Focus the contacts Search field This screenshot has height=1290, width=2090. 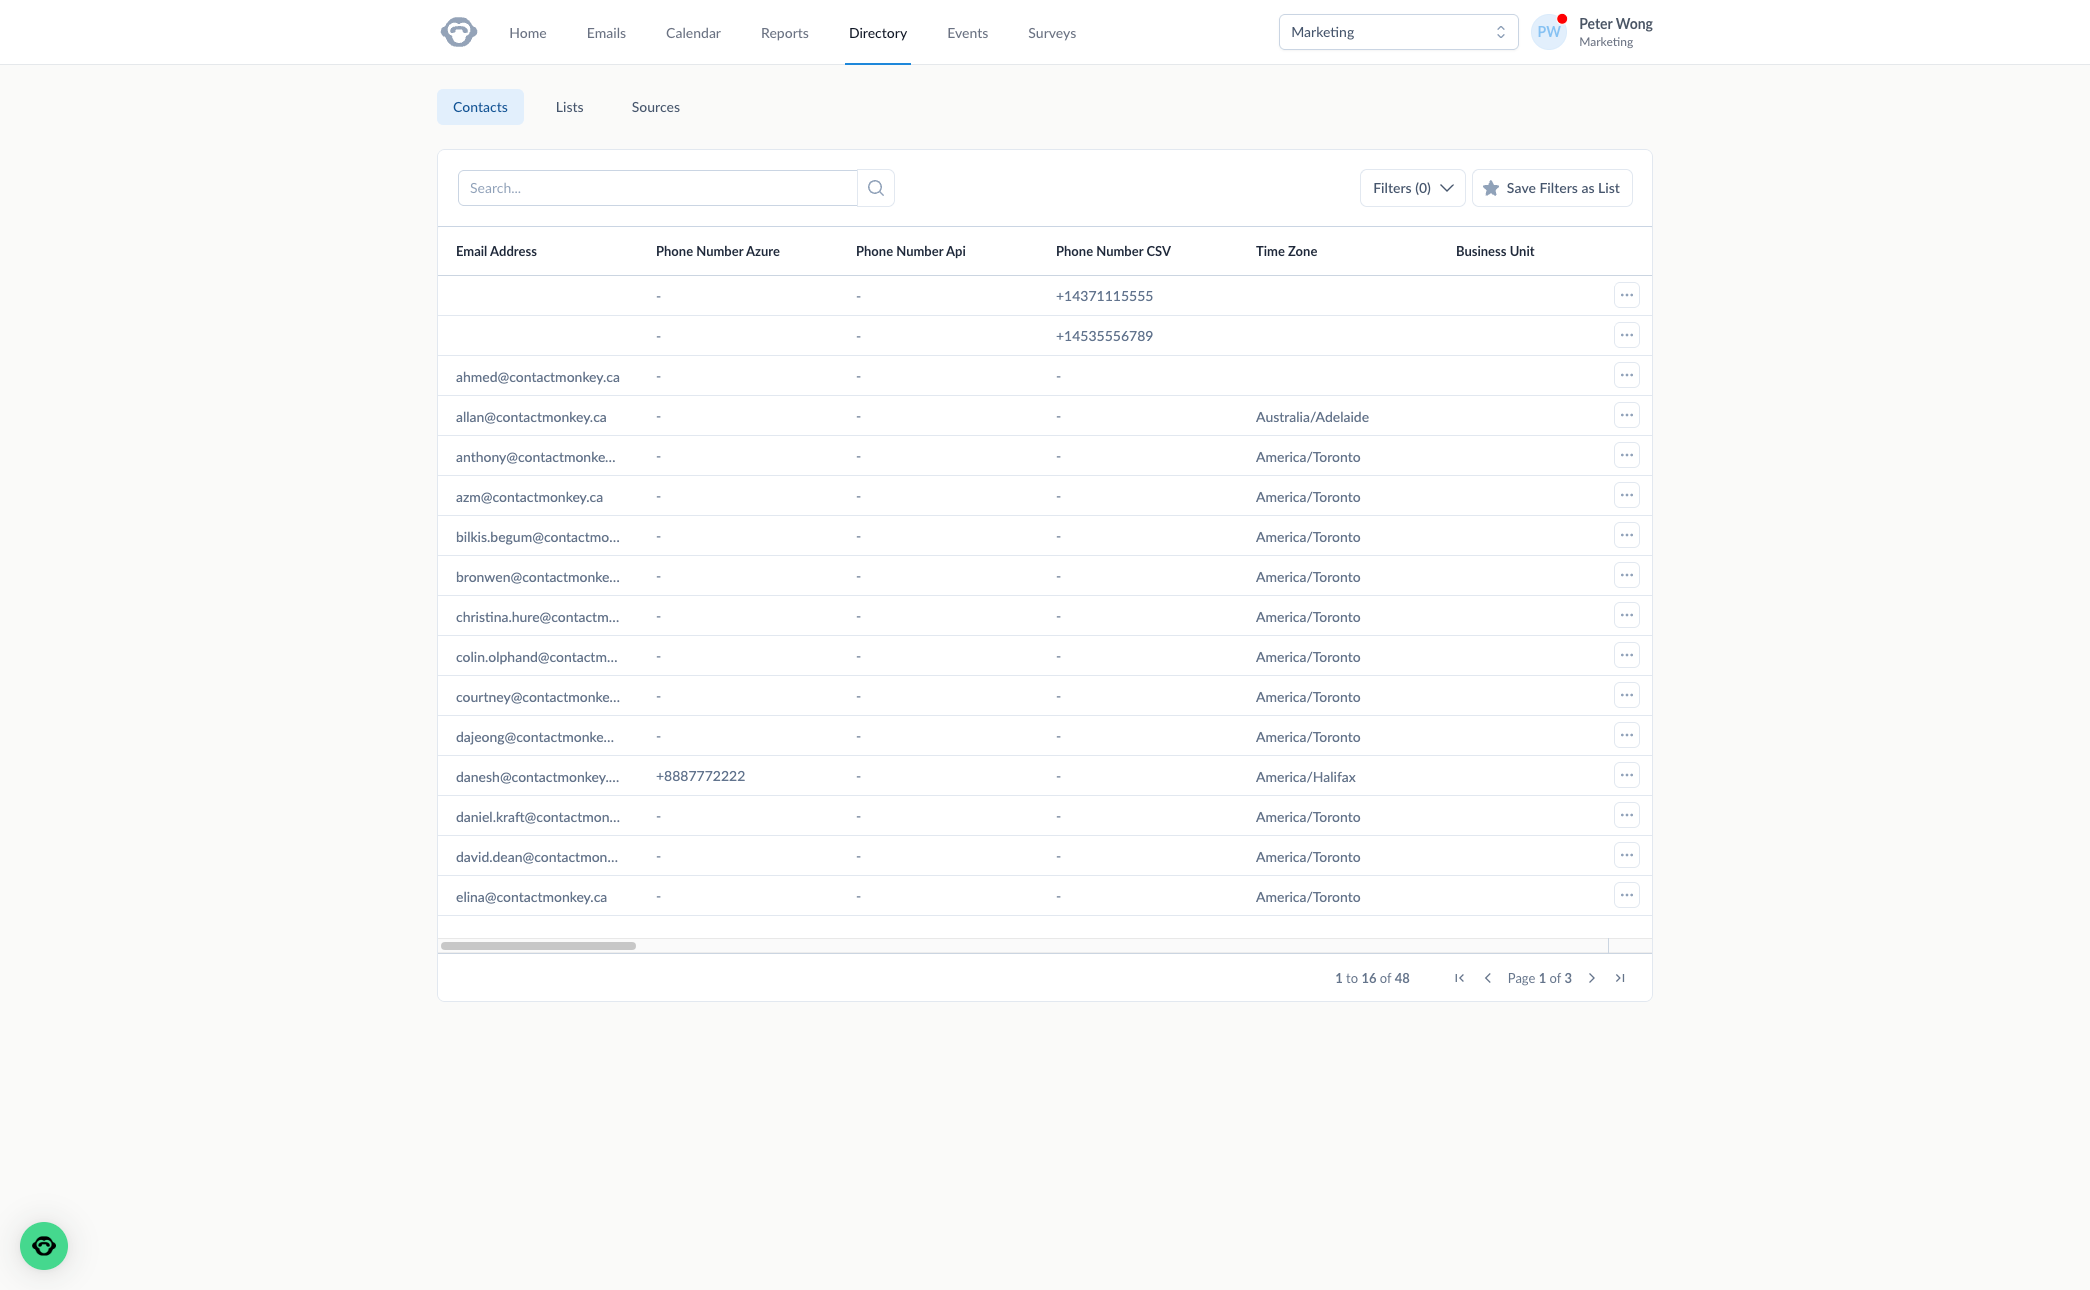click(x=657, y=188)
